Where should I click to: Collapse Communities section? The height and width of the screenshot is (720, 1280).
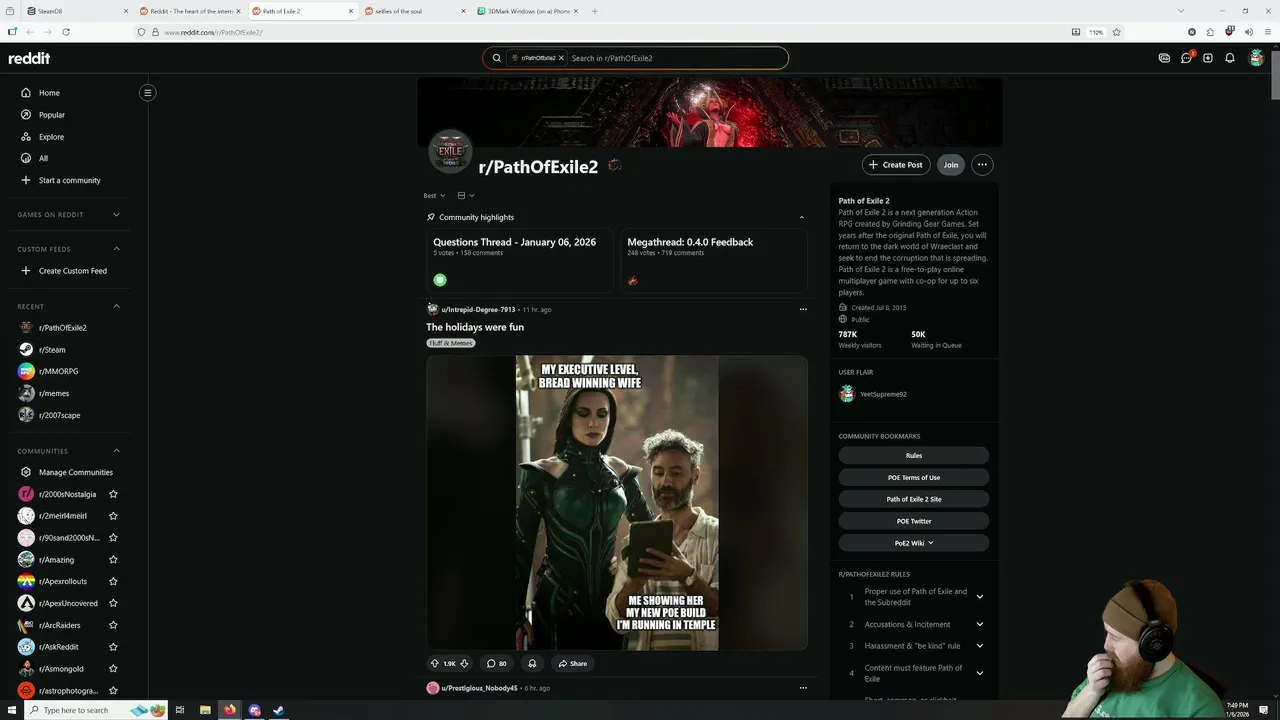(116, 451)
